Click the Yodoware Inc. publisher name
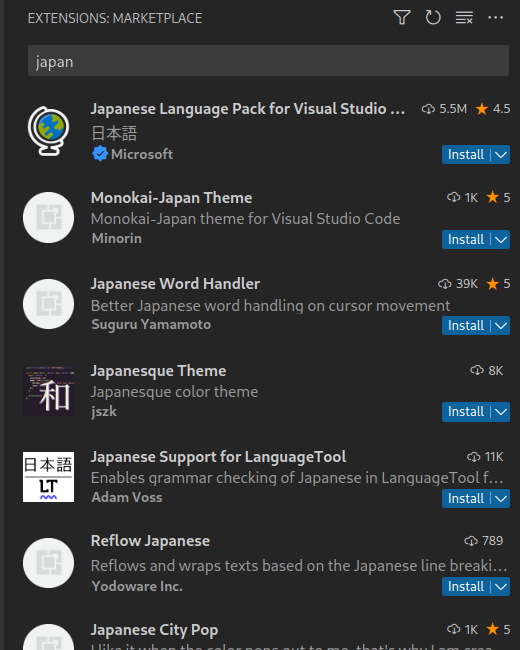 pyautogui.click(x=137, y=586)
